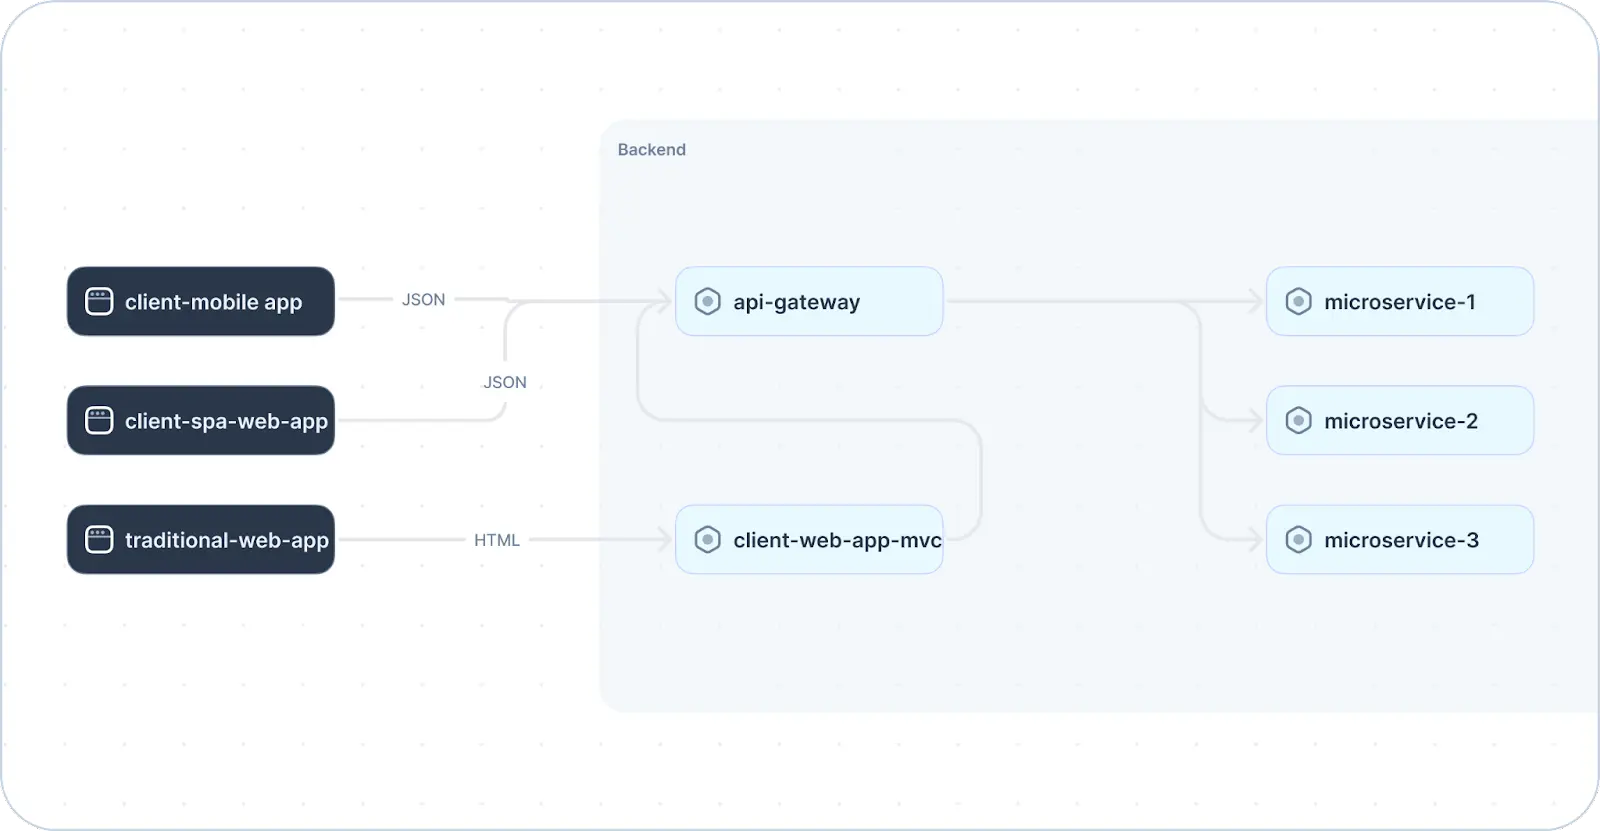Select the microservice-3 node label
This screenshot has height=831, width=1600.
click(1400, 540)
